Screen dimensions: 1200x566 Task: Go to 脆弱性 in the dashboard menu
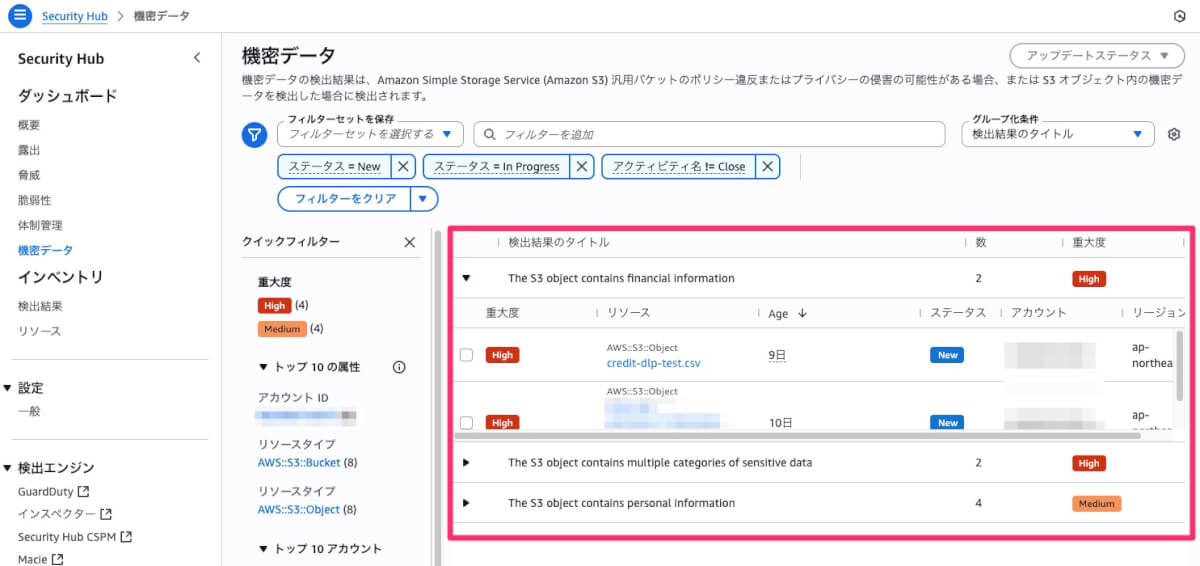coord(34,200)
